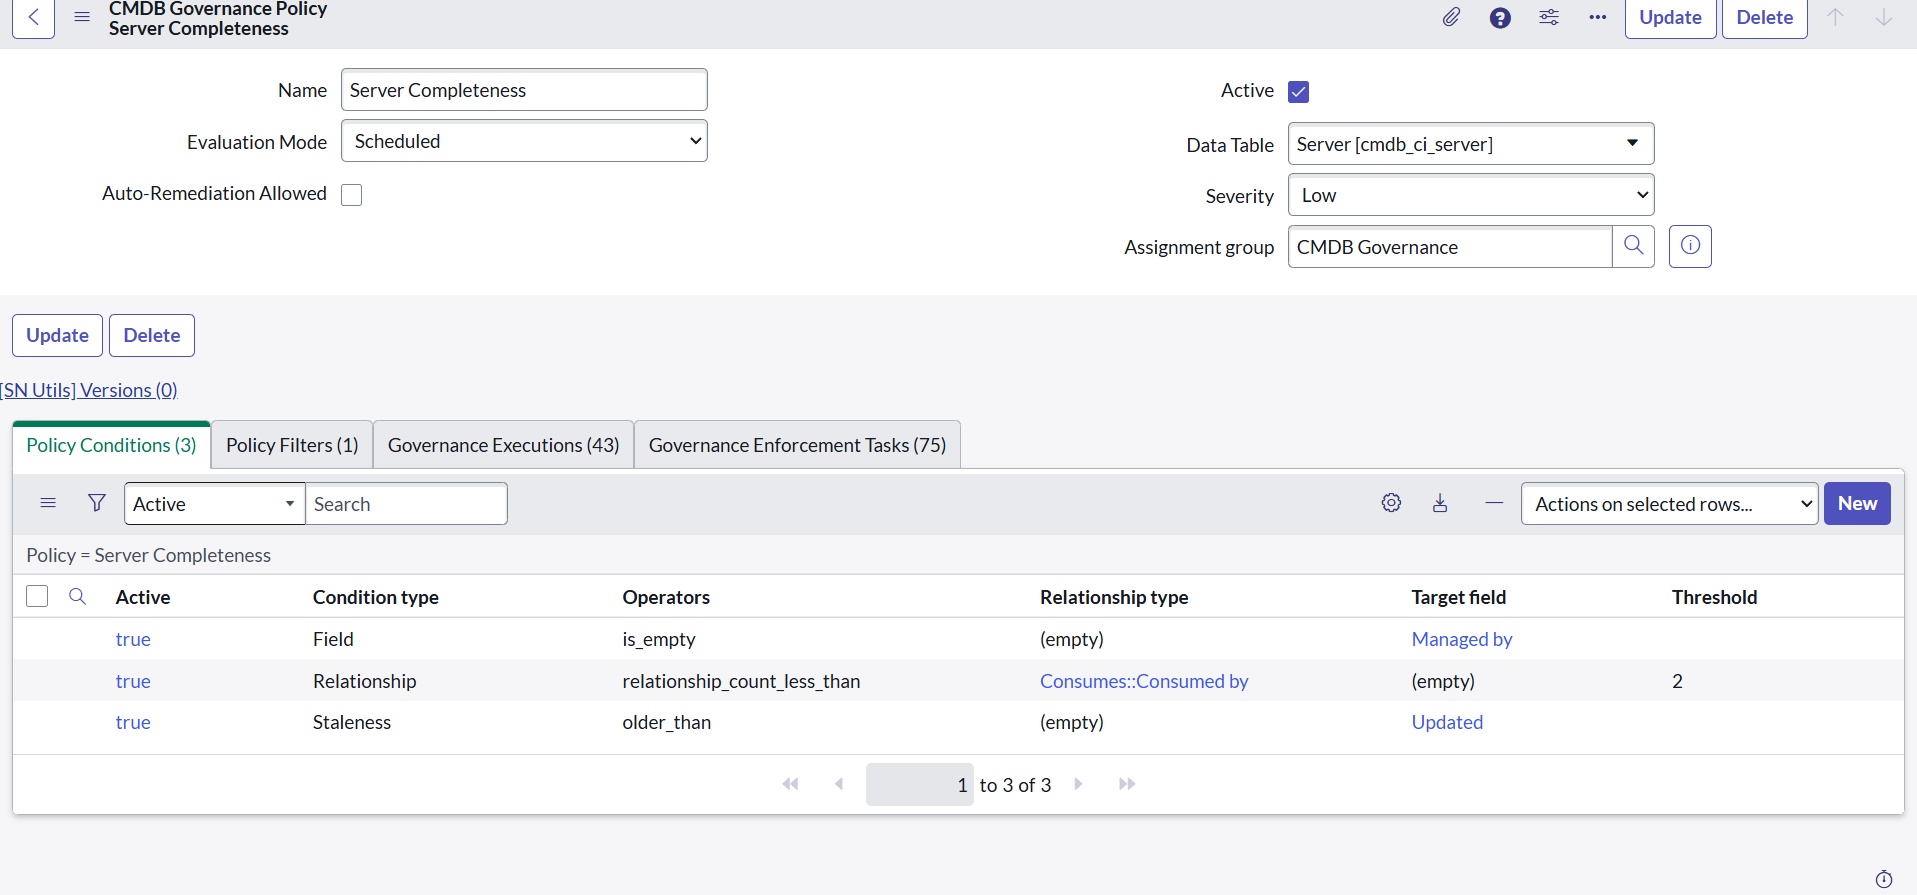Open more options ellipsis in header
The height and width of the screenshot is (895, 1917).
[1598, 17]
